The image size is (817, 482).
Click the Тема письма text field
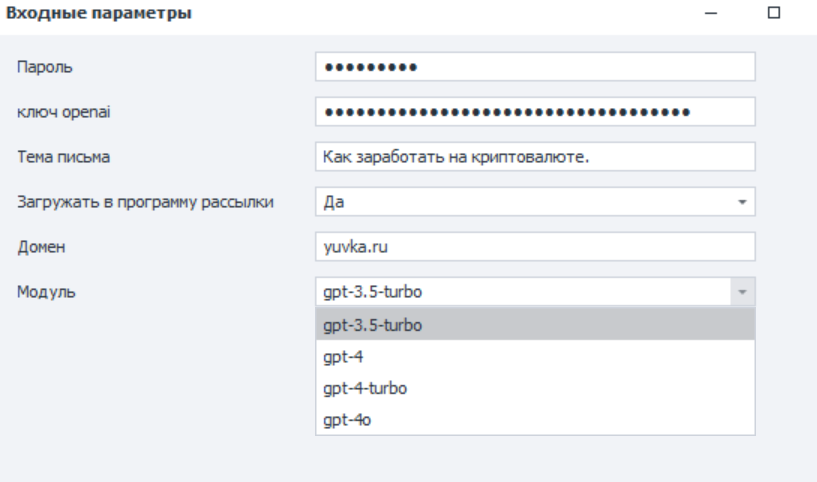click(534, 156)
